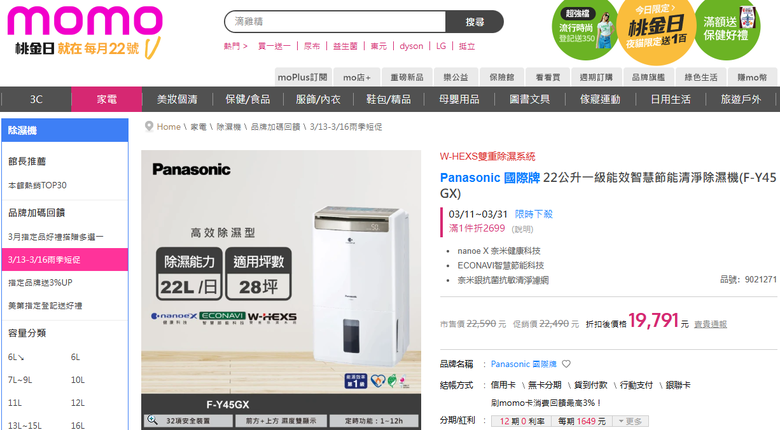Switch to the 美妝個清 menu item
The width and height of the screenshot is (780, 430).
[x=177, y=99]
